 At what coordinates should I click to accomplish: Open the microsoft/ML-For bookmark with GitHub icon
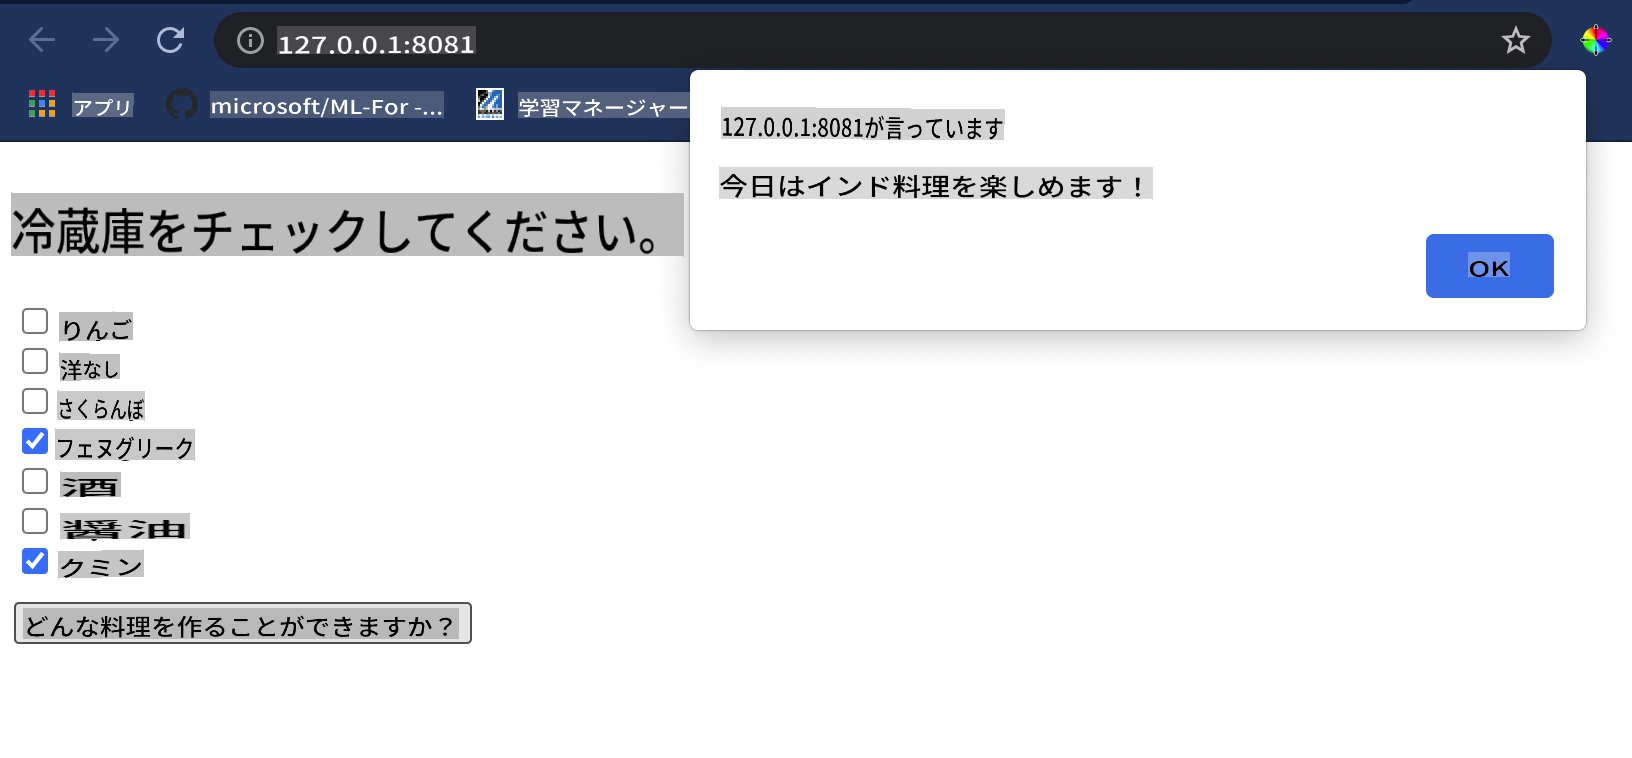tap(305, 105)
